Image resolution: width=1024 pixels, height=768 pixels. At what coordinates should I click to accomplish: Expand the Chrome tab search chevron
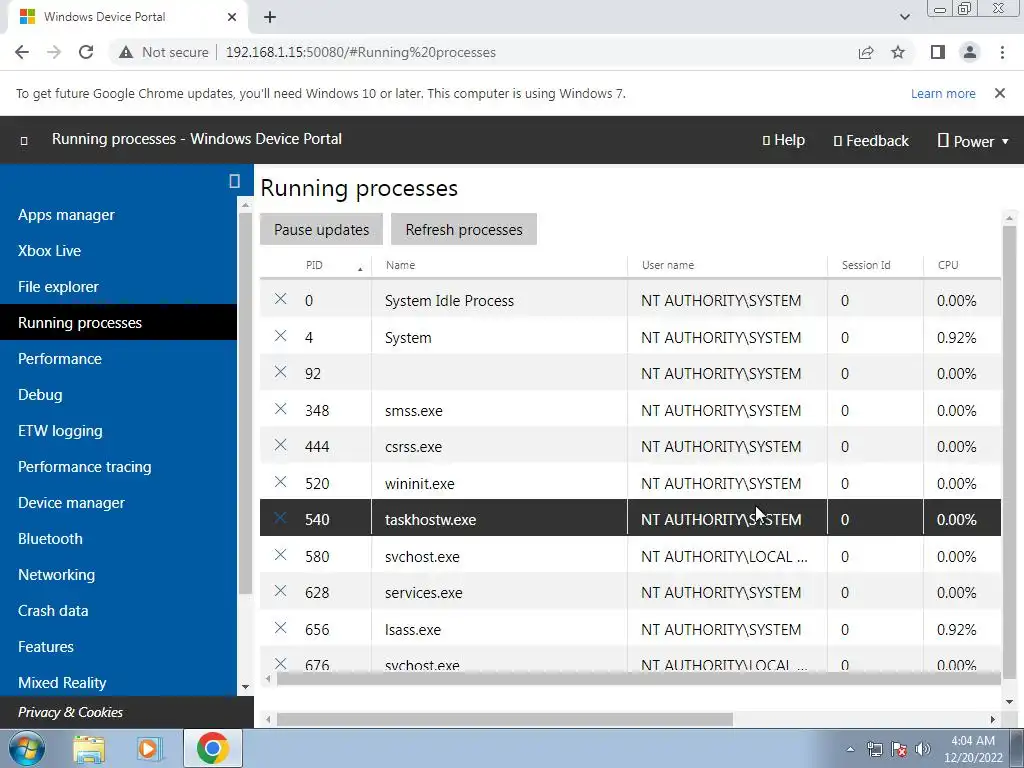(x=904, y=17)
